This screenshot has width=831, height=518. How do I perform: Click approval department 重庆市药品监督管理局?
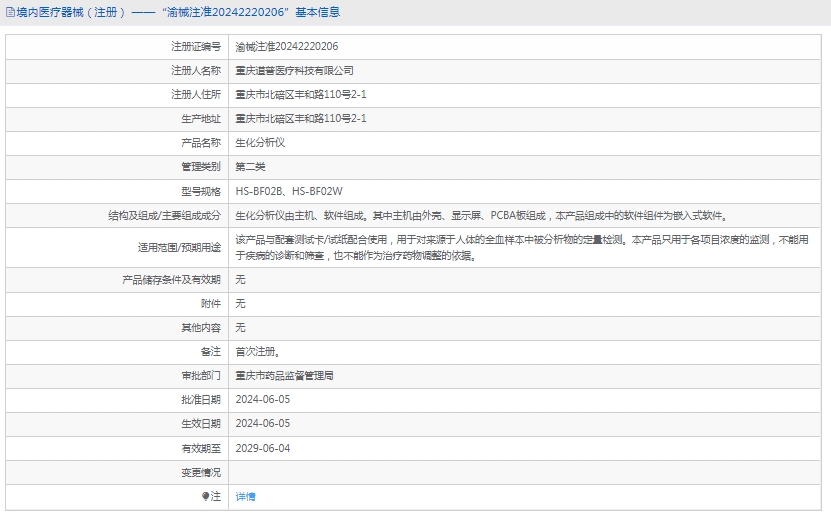(284, 376)
